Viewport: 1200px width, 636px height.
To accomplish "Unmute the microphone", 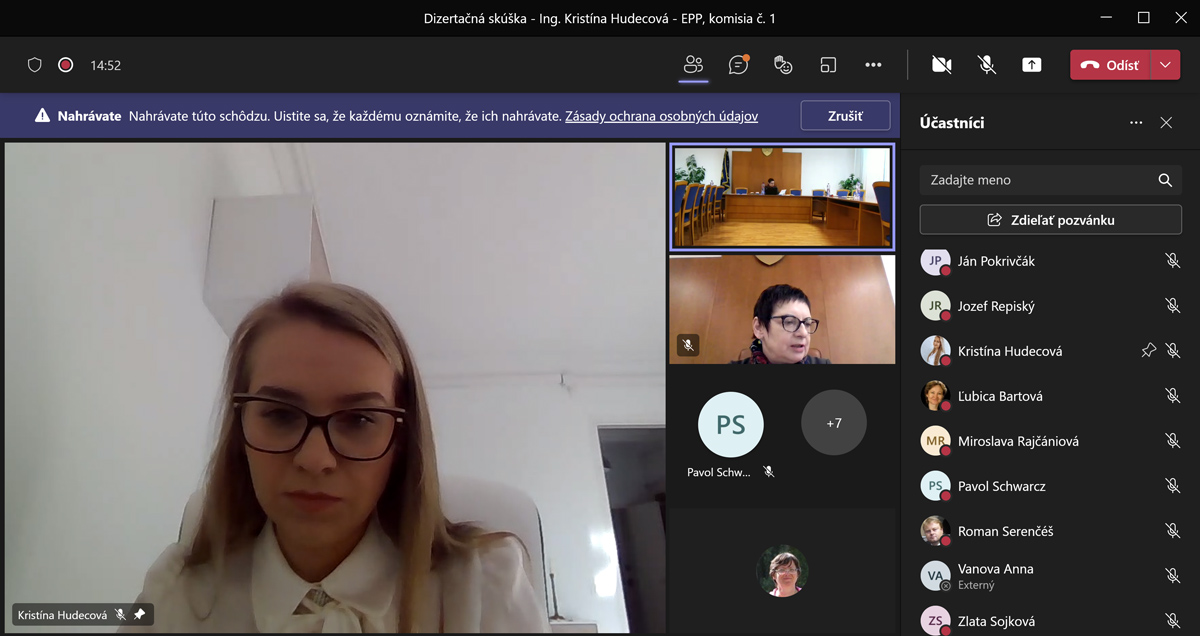I will coord(987,65).
